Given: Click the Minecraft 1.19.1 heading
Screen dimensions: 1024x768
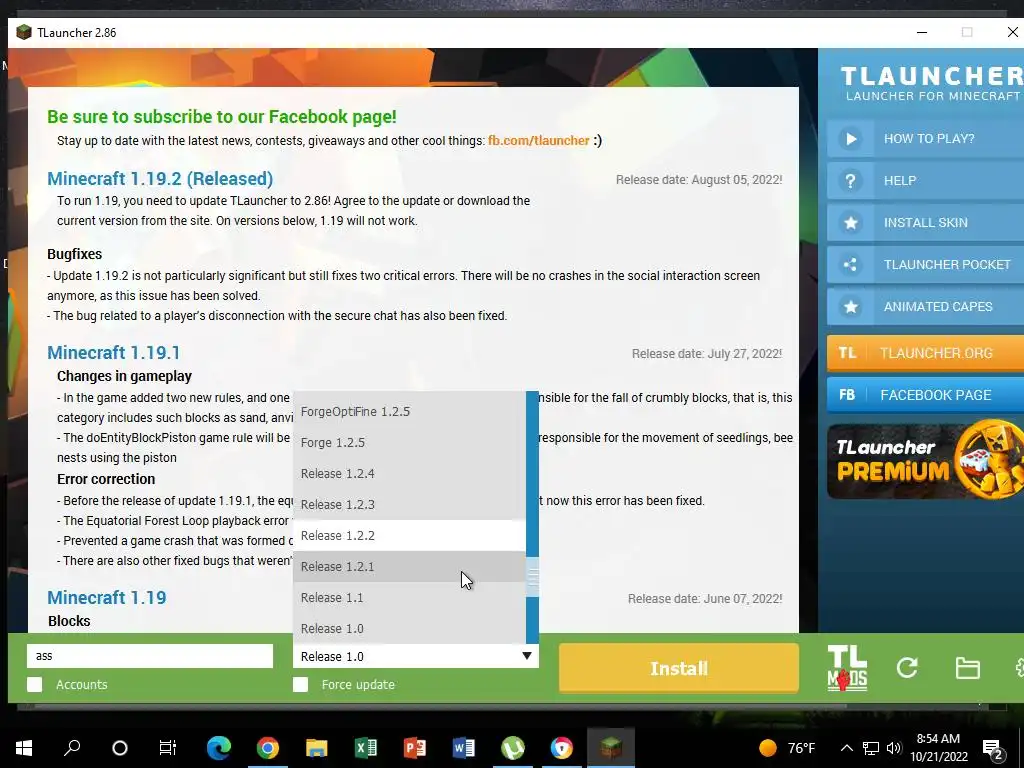Looking at the screenshot, I should pyautogui.click(x=114, y=353).
